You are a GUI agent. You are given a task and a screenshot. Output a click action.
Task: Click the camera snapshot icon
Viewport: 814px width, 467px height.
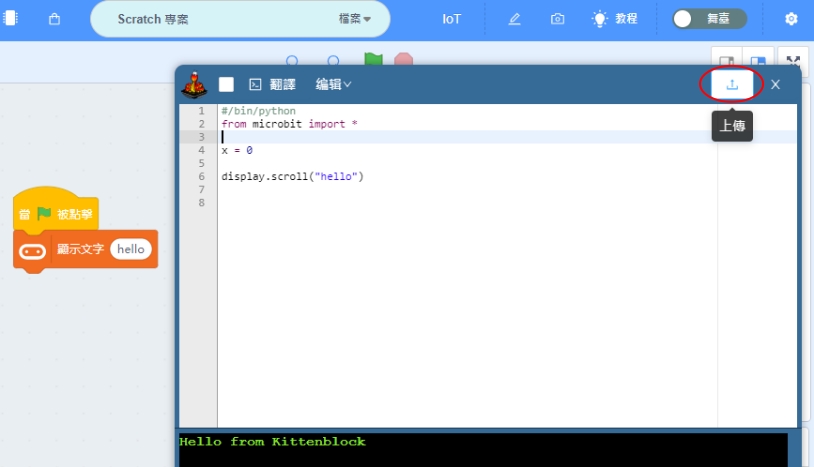557,19
